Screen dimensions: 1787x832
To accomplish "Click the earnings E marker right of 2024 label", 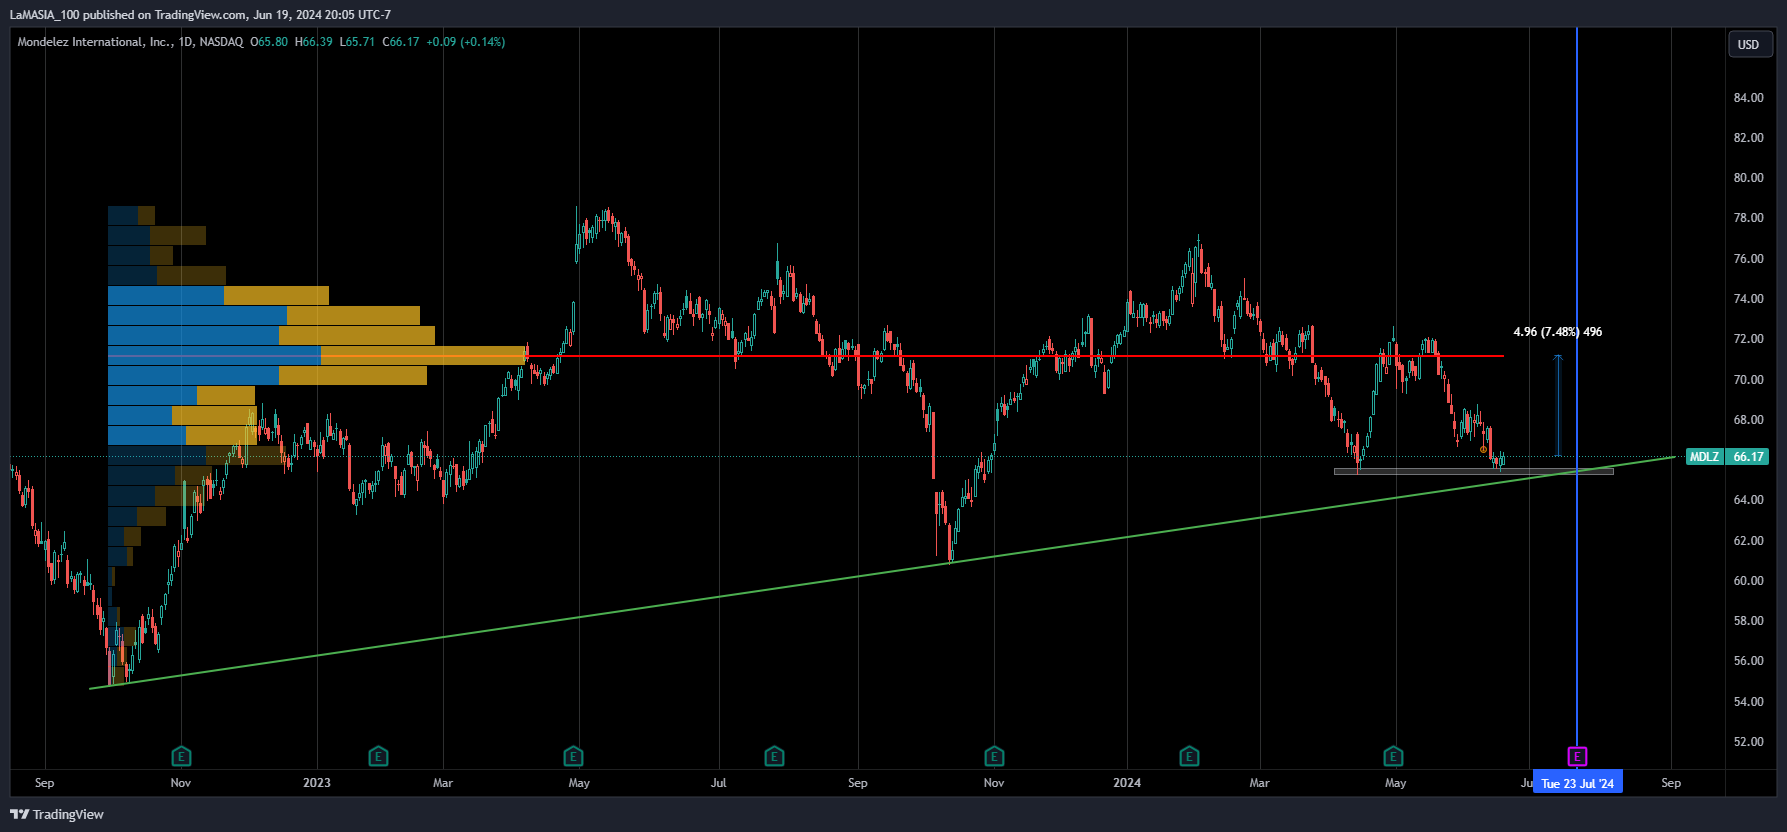I will click(1189, 756).
